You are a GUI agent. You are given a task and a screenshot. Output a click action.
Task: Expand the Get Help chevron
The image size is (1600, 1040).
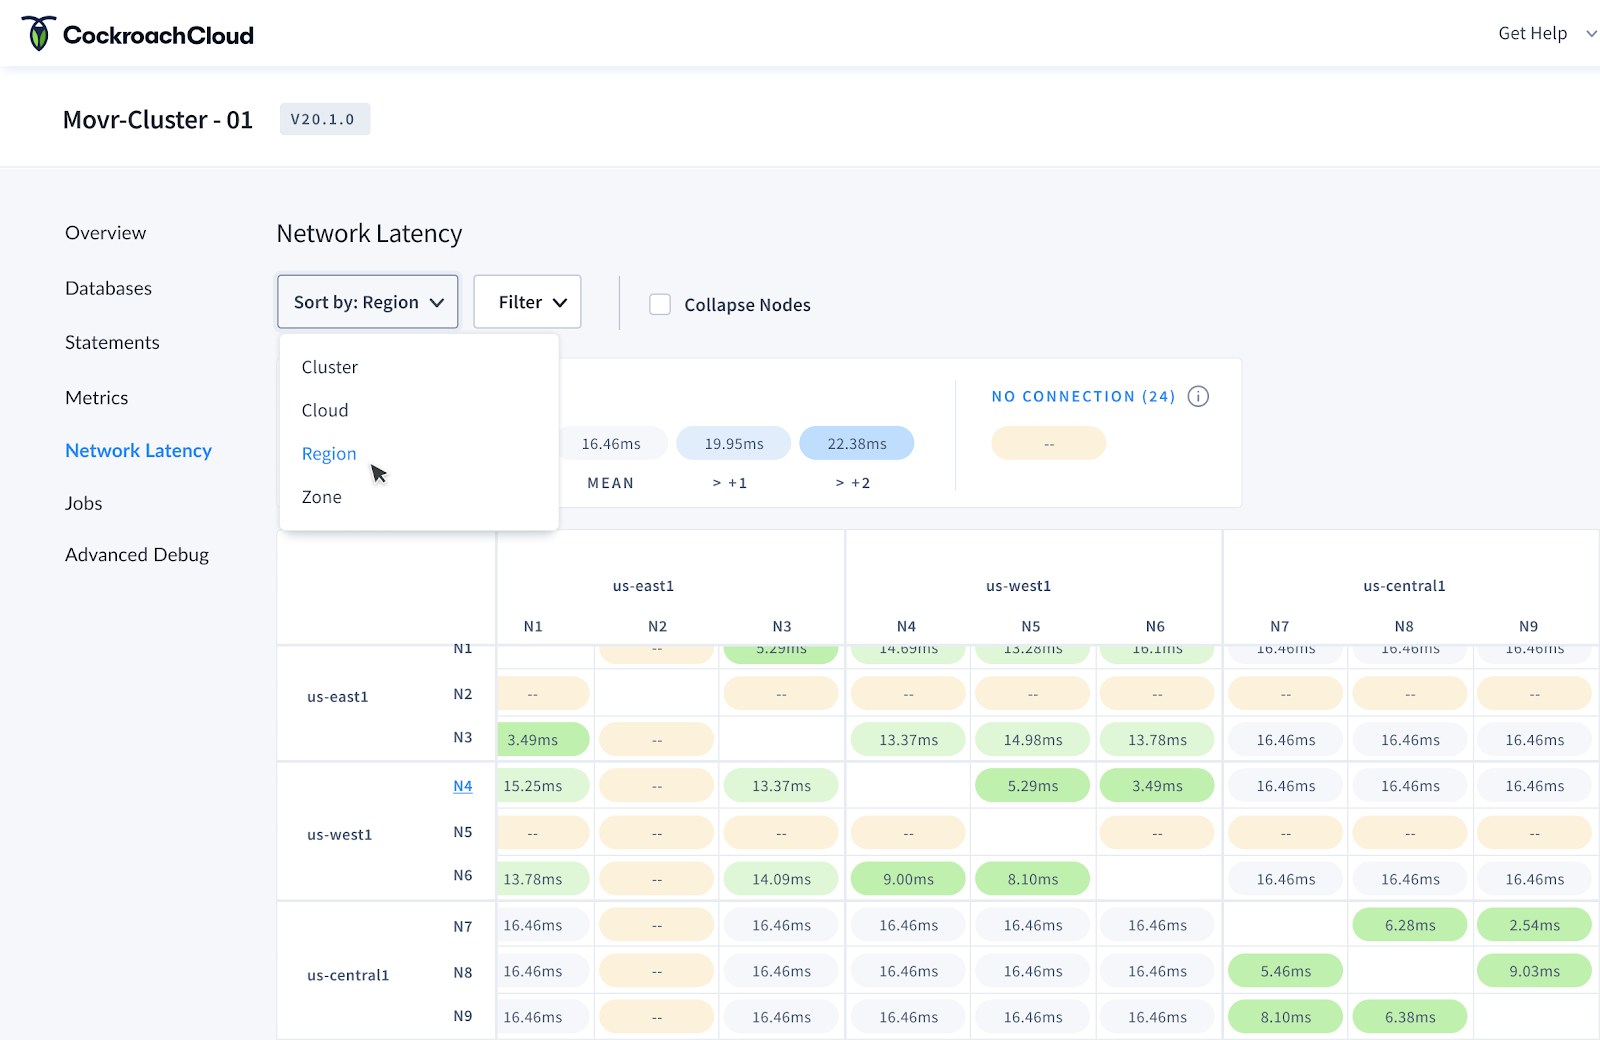pyautogui.click(x=1591, y=34)
